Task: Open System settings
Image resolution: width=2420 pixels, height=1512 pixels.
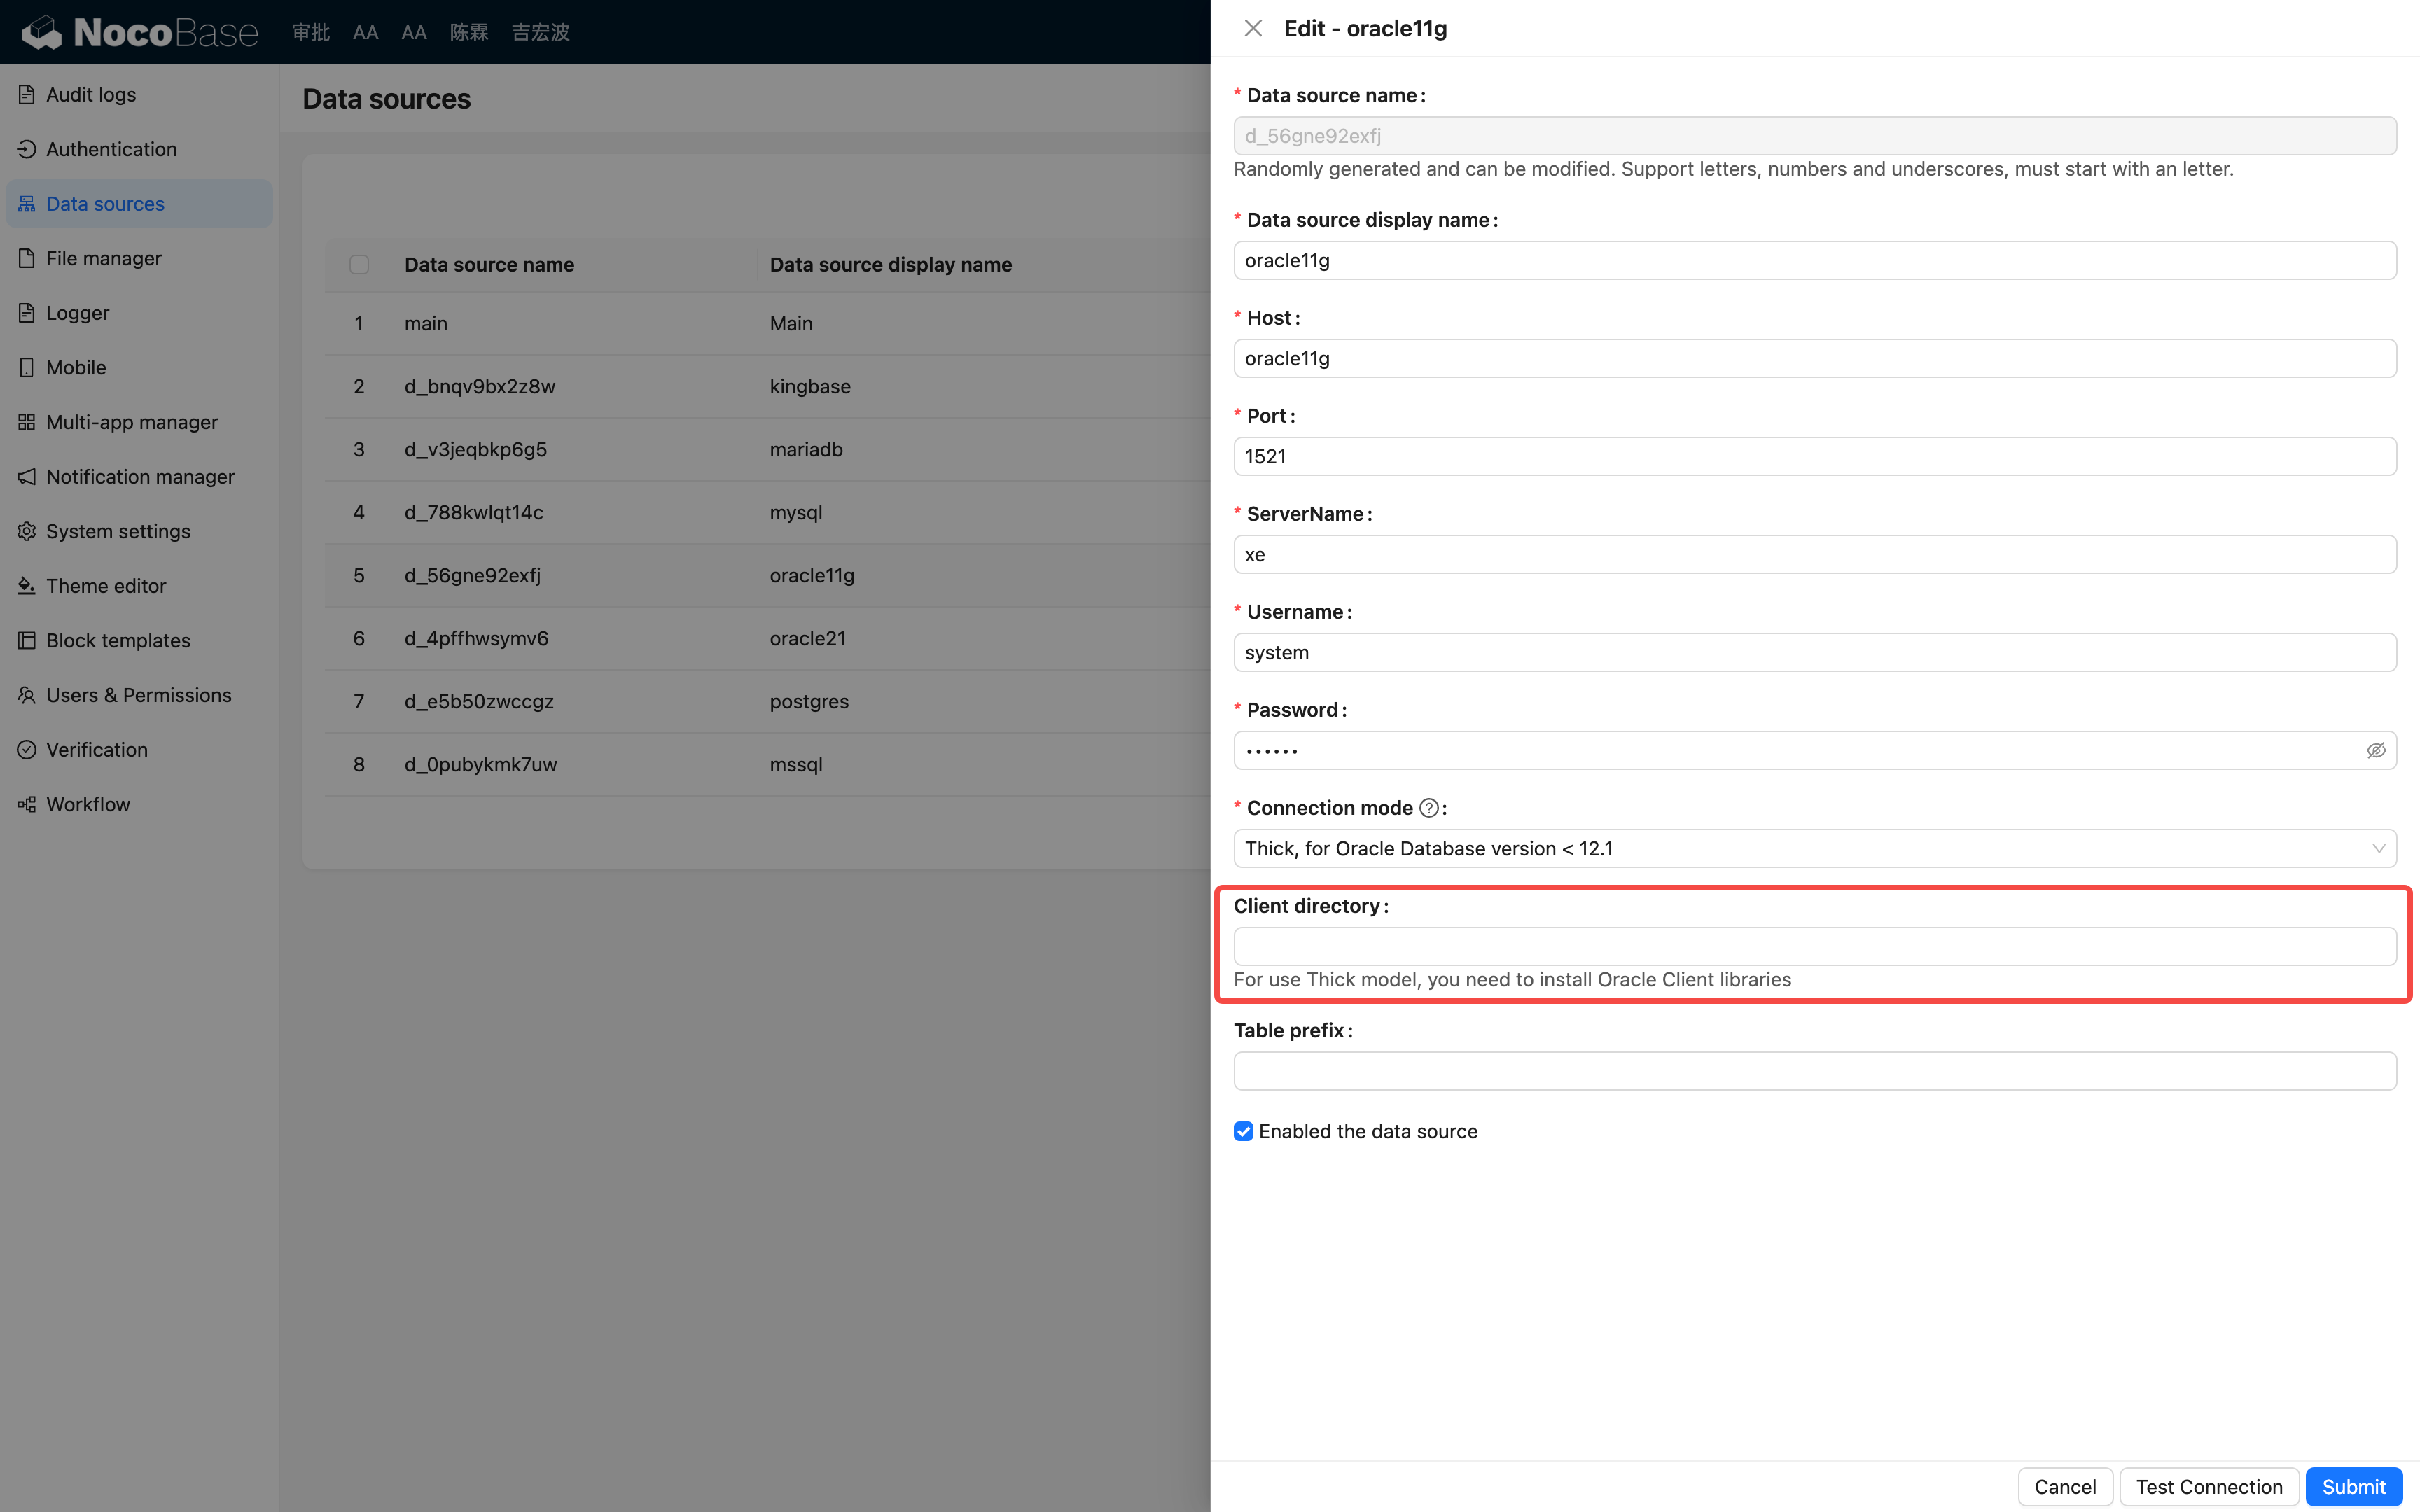Action: 117,531
